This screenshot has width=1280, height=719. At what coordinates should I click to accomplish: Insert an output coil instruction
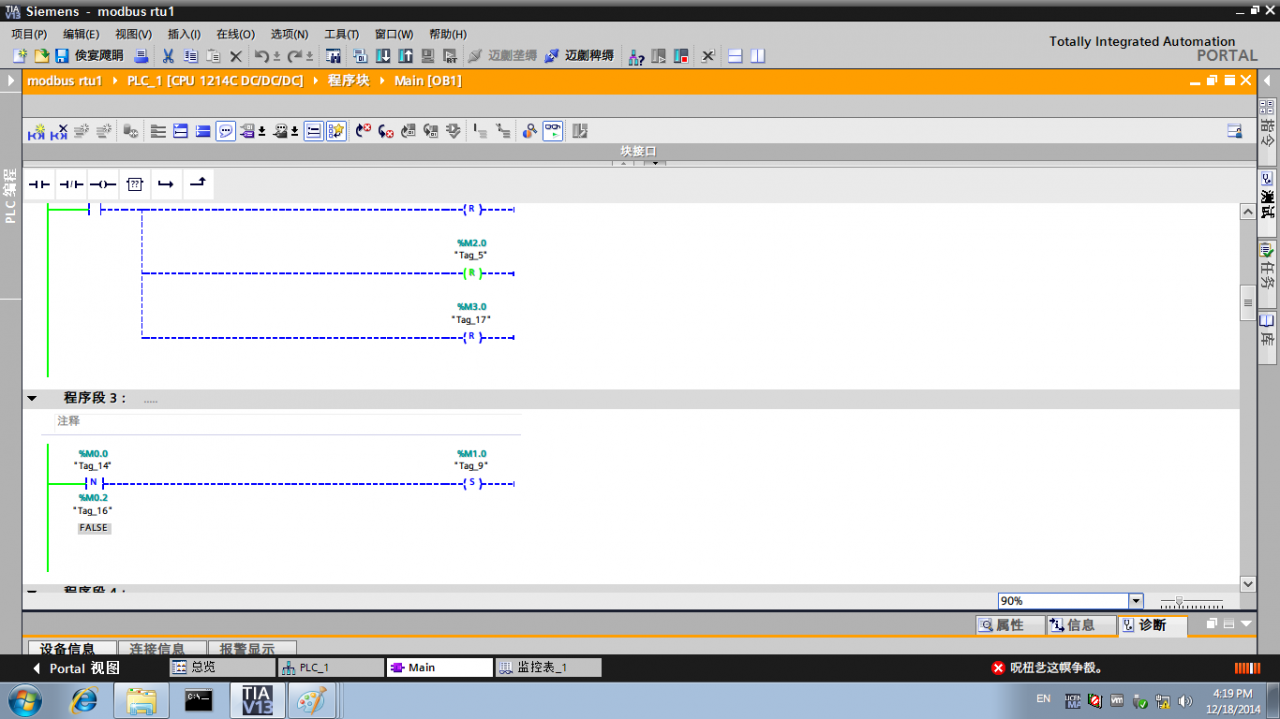pyautogui.click(x=103, y=184)
